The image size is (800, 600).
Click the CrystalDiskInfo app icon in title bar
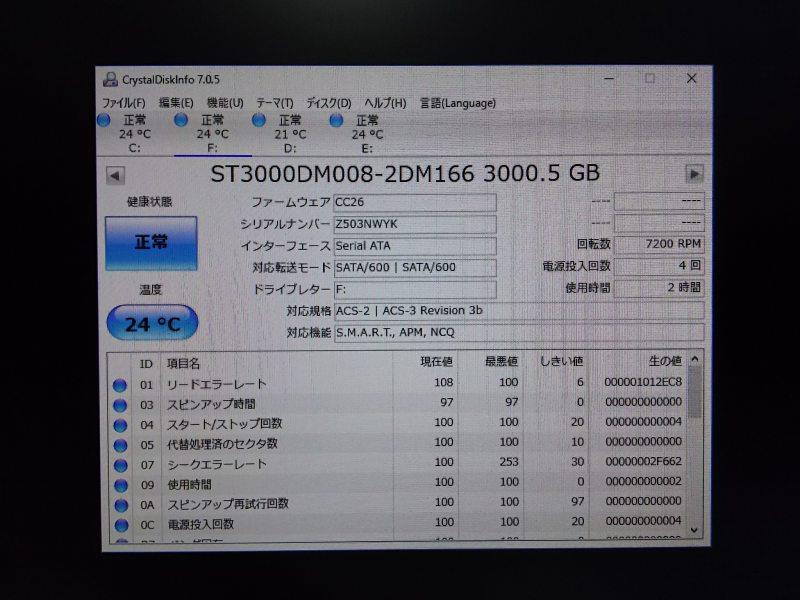110,79
